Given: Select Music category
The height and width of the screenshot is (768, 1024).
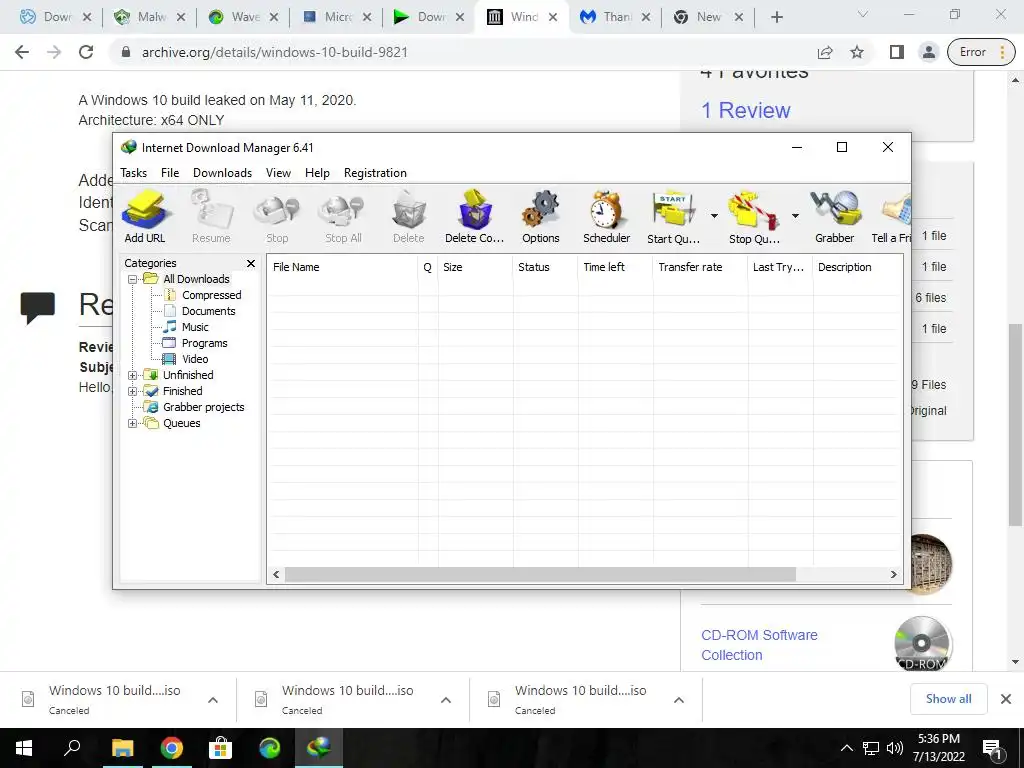Looking at the screenshot, I should [195, 327].
